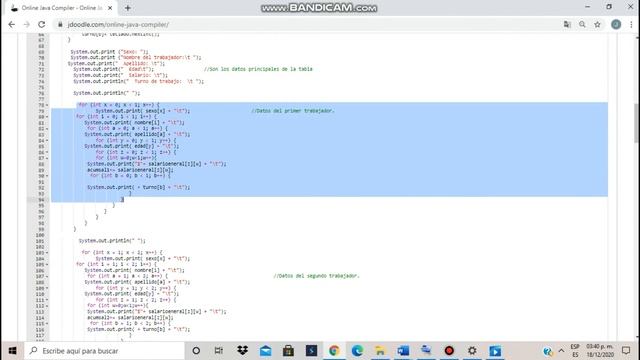Click the browser forward arrow
Screen dimensions: 640x360
(27, 24)
